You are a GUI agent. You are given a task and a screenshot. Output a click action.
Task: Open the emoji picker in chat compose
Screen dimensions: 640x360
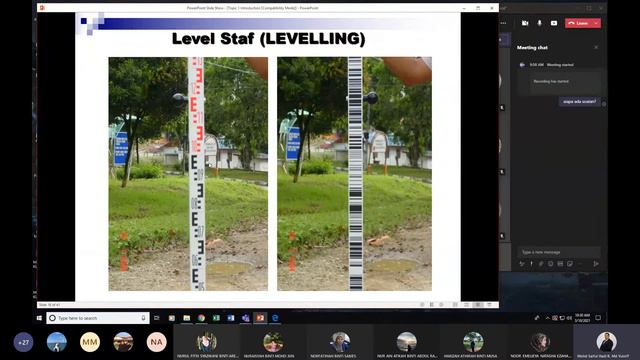click(x=551, y=264)
